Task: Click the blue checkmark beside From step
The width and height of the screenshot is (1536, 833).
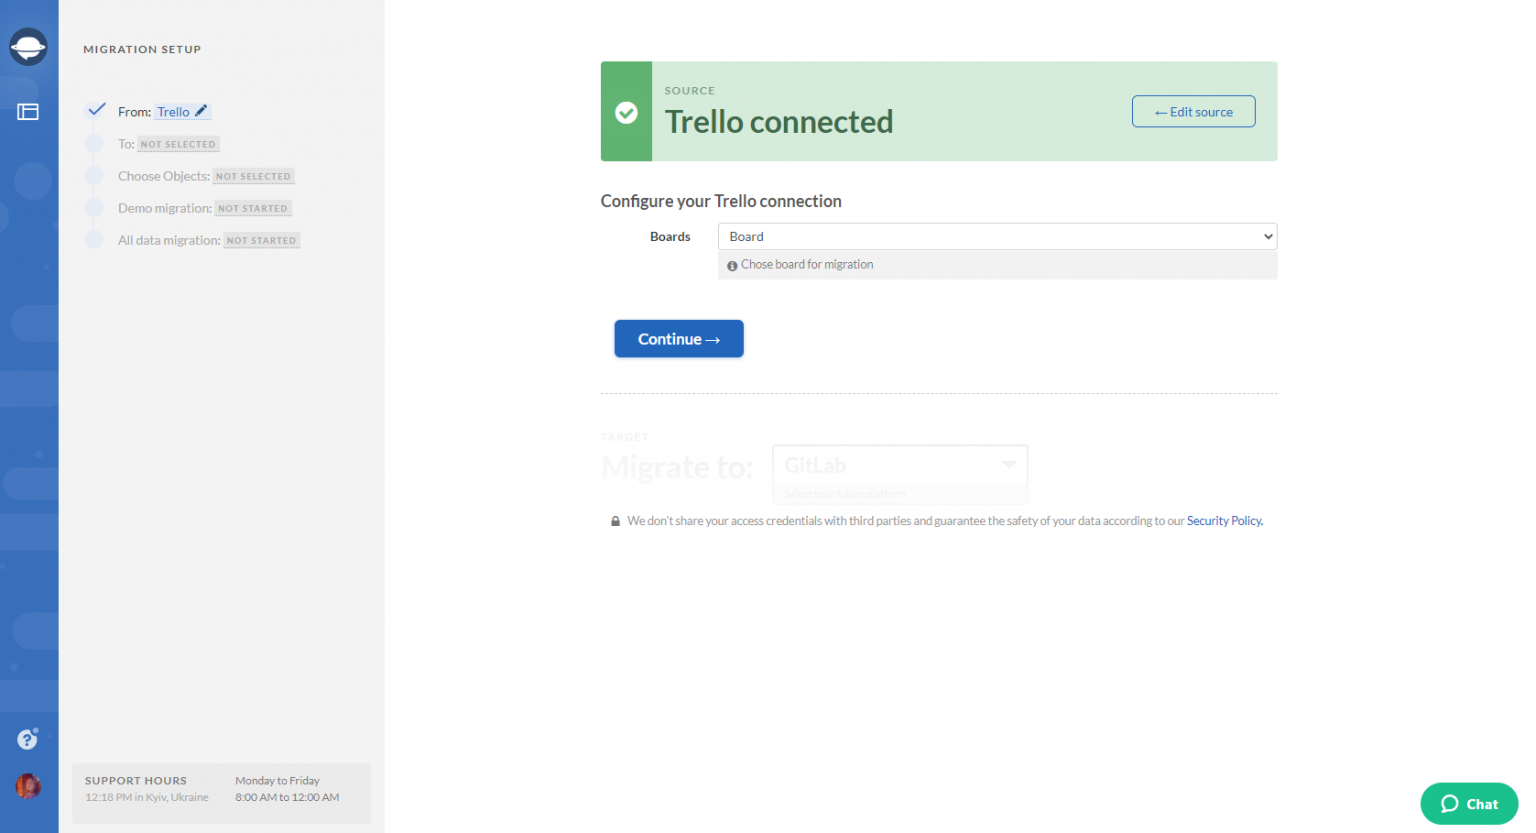Action: 96,110
